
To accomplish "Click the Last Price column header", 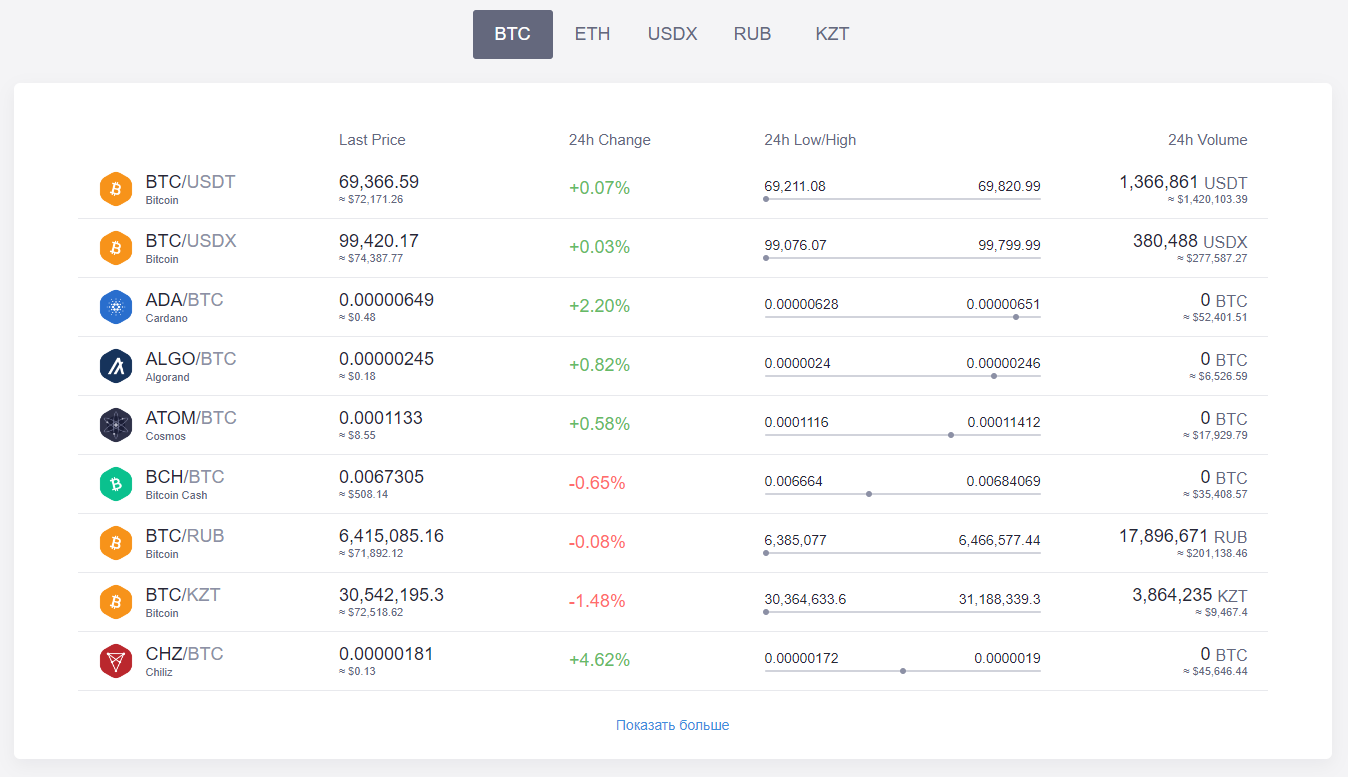I will point(372,140).
